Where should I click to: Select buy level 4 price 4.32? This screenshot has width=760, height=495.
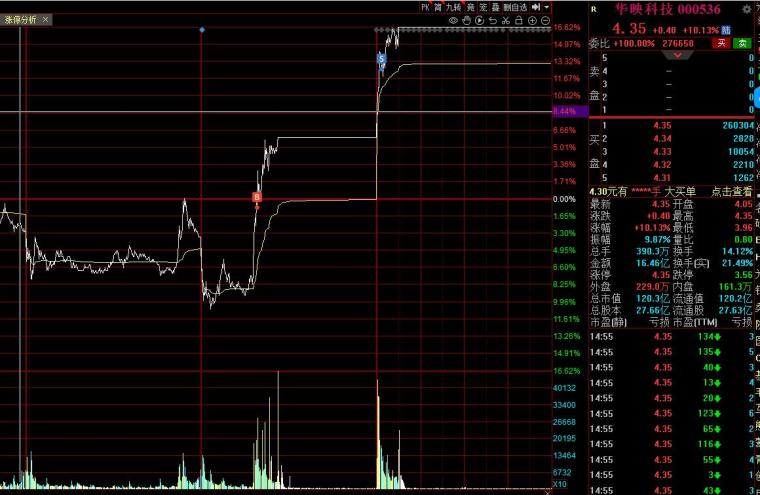662,165
